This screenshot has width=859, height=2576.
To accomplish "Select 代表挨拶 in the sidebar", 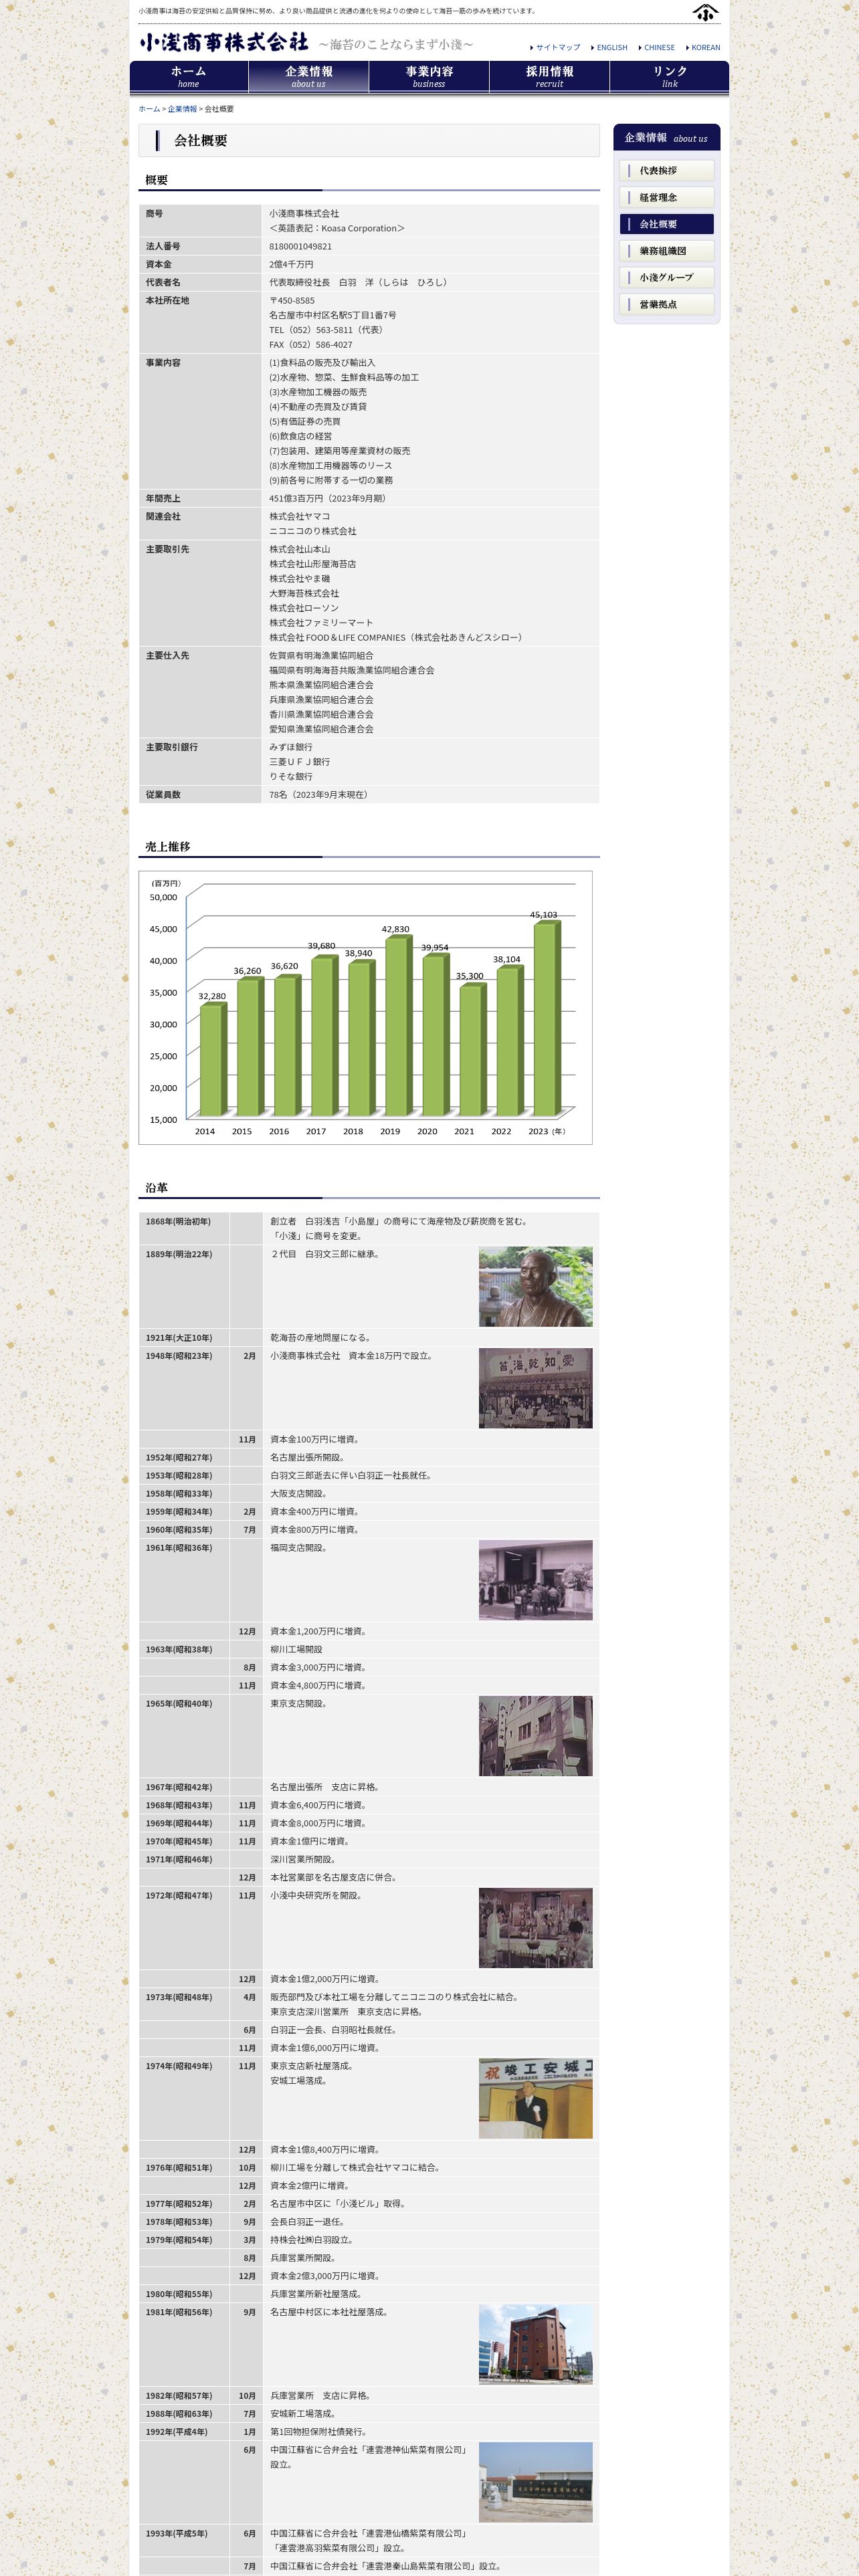I will click(667, 171).
